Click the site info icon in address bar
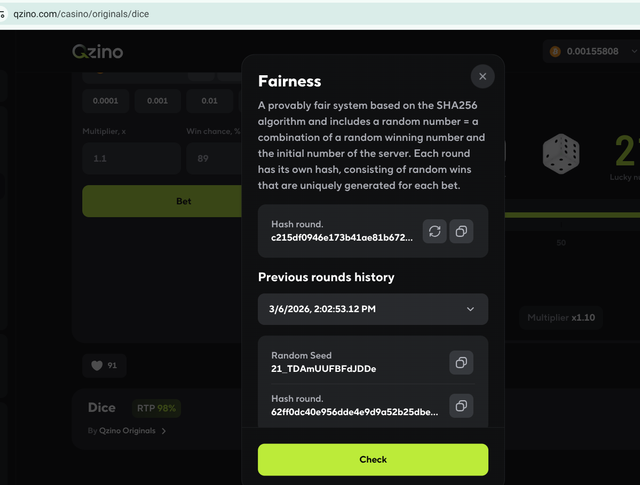640x485 pixels. [2, 14]
